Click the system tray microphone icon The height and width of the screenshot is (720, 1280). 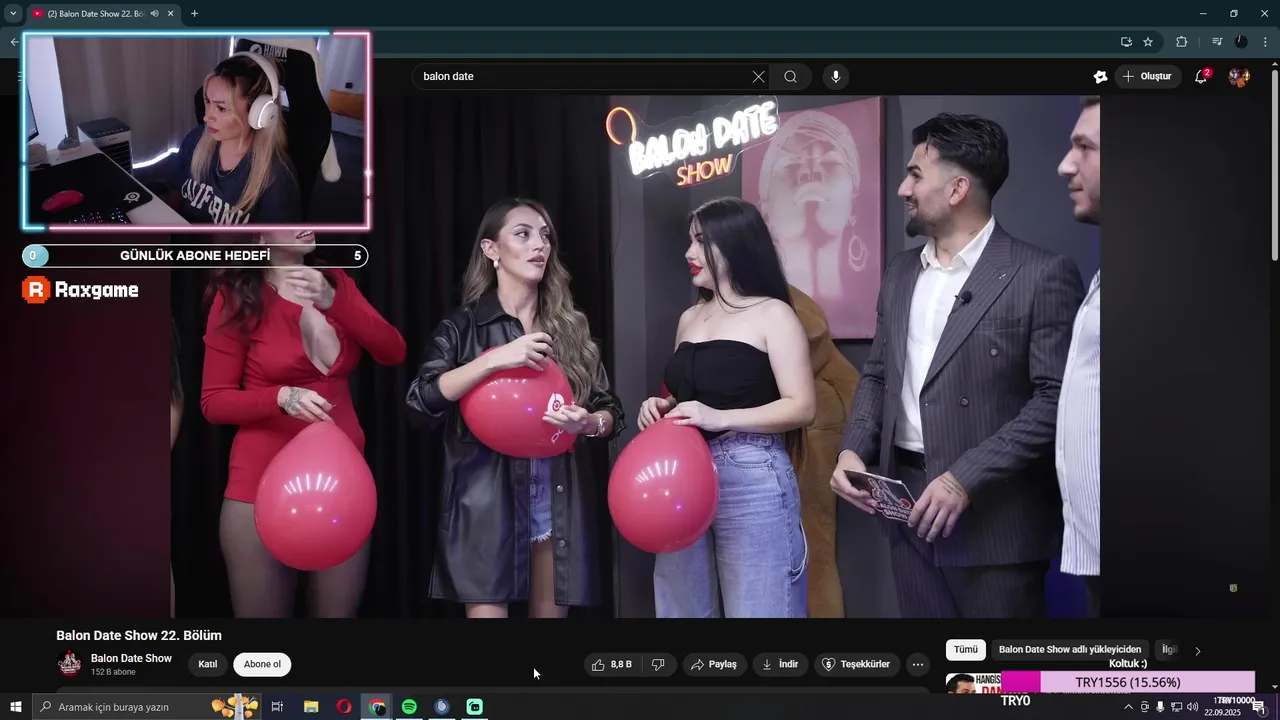coord(1160,707)
